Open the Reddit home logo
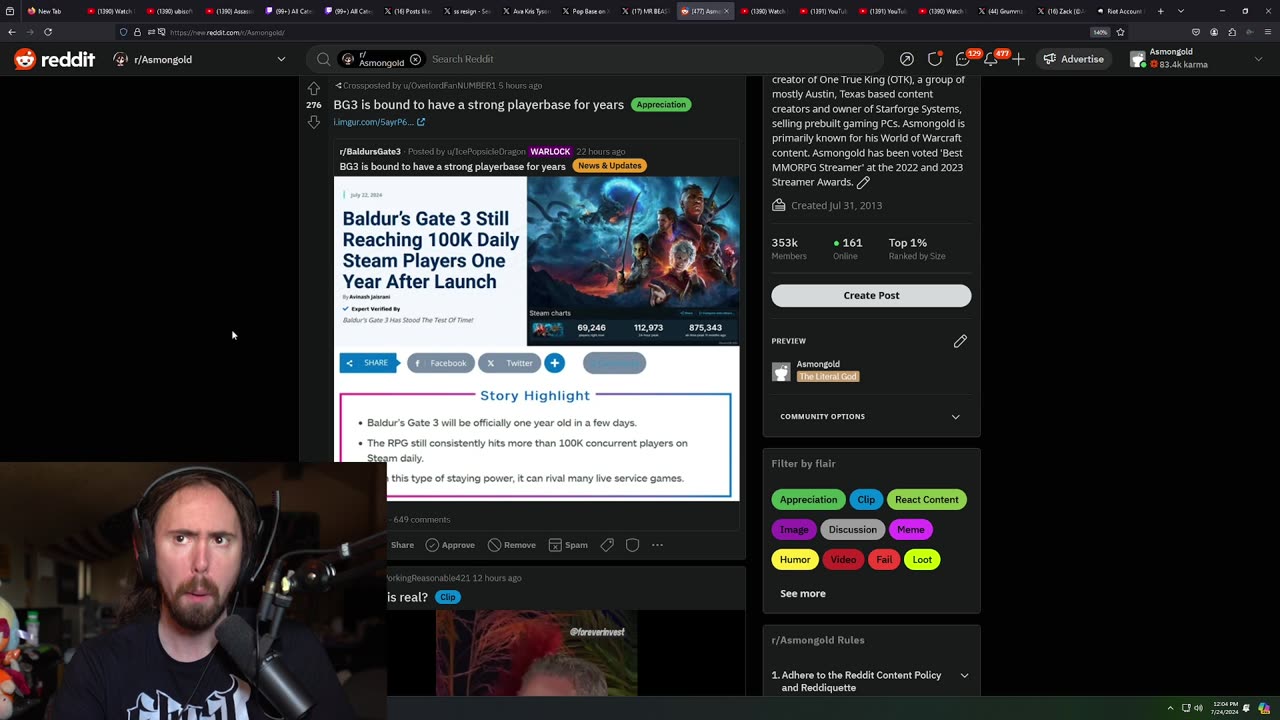The width and height of the screenshot is (1280, 720). click(x=55, y=59)
